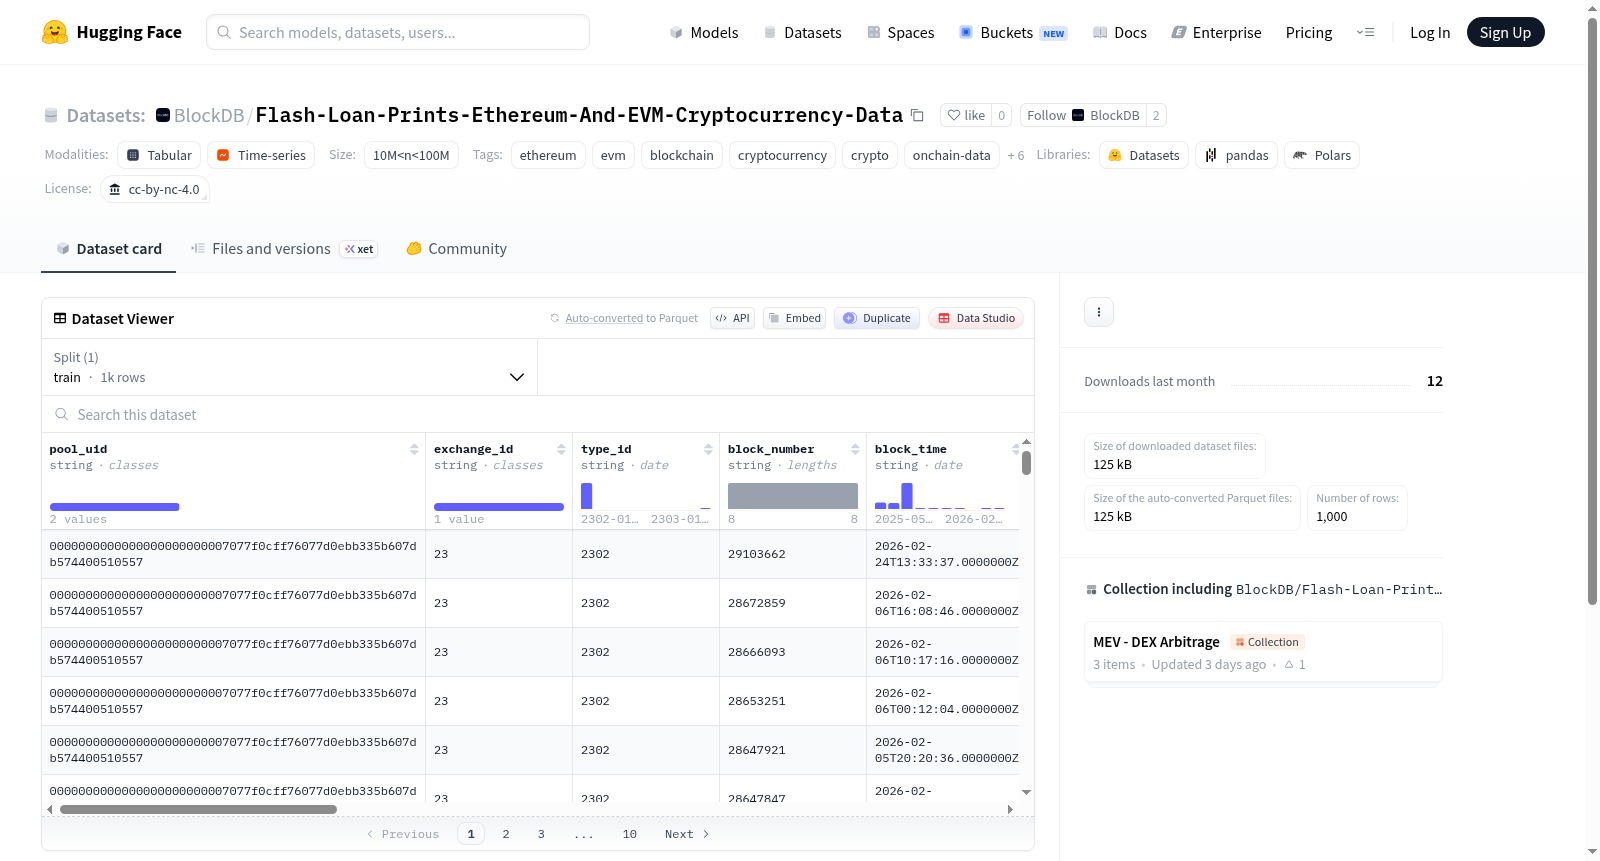Switch to the Dataset card tab

(109, 249)
